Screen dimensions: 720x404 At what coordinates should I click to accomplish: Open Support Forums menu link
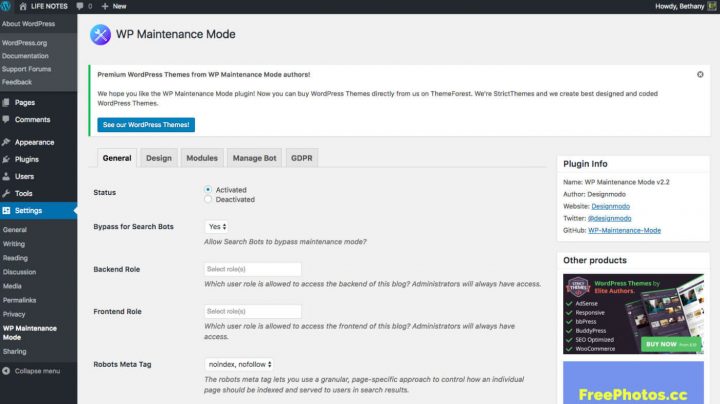[27, 69]
